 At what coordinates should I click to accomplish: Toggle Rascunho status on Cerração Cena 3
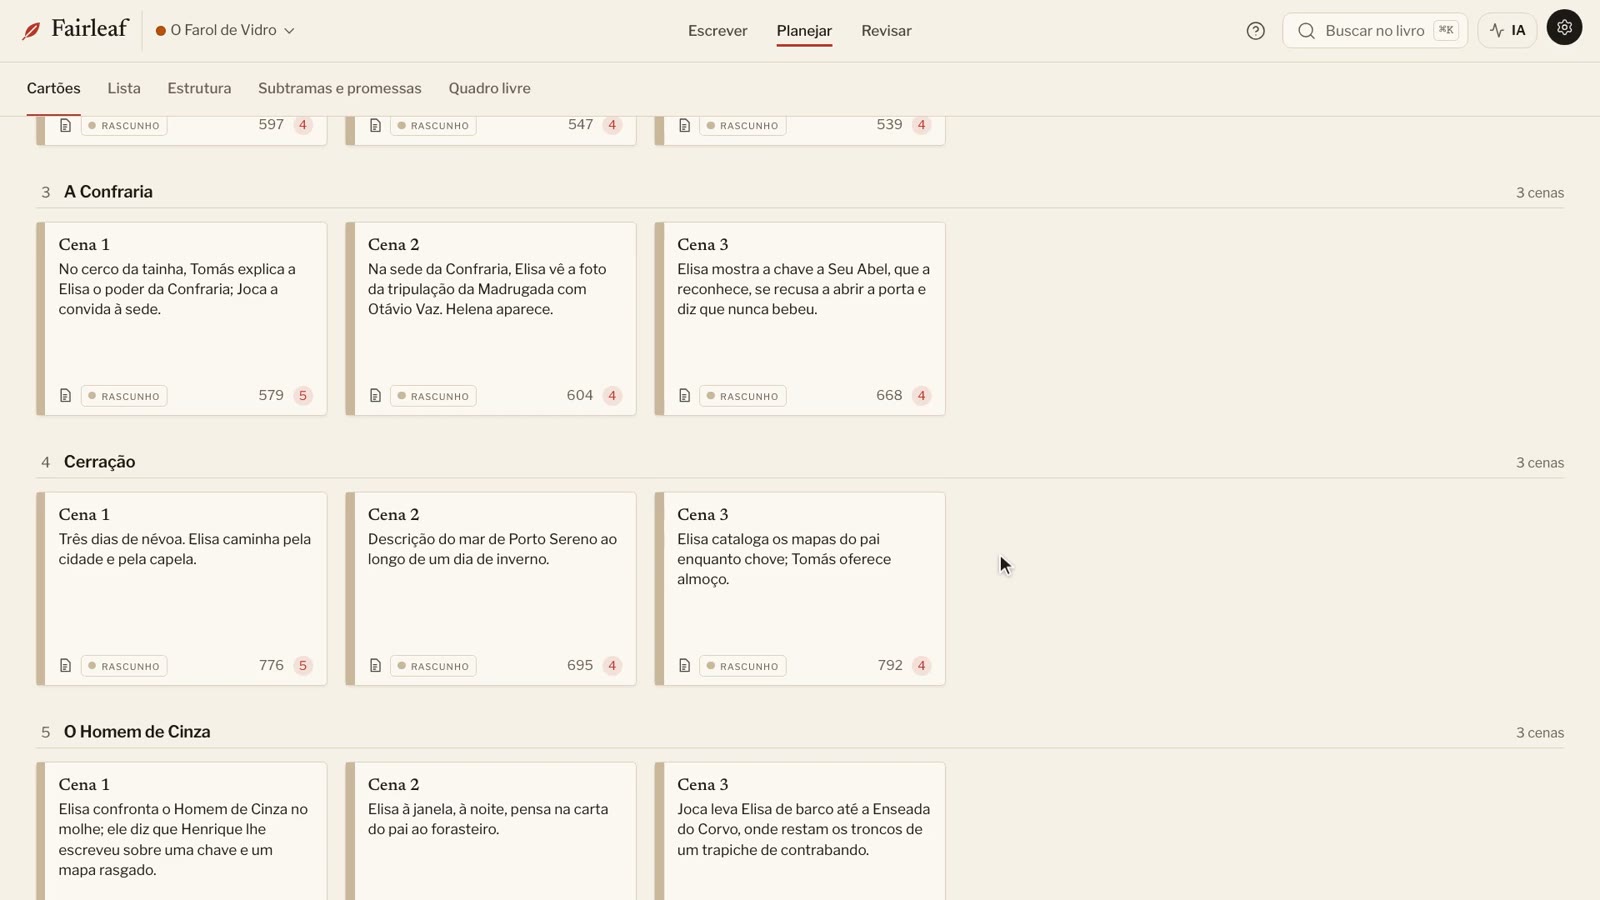click(743, 666)
